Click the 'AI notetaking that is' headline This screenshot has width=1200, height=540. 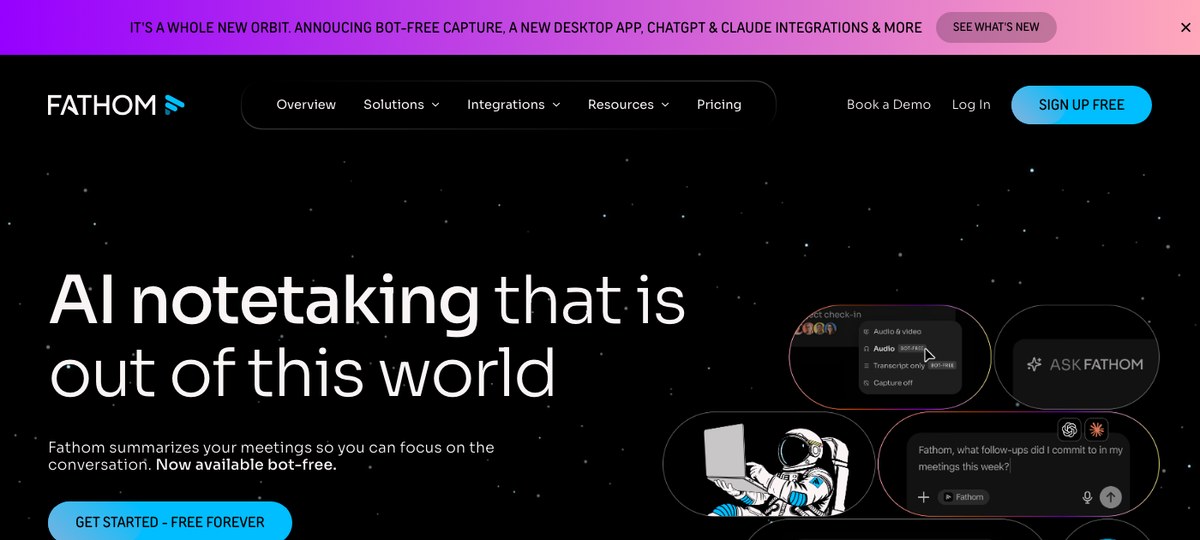coord(367,300)
